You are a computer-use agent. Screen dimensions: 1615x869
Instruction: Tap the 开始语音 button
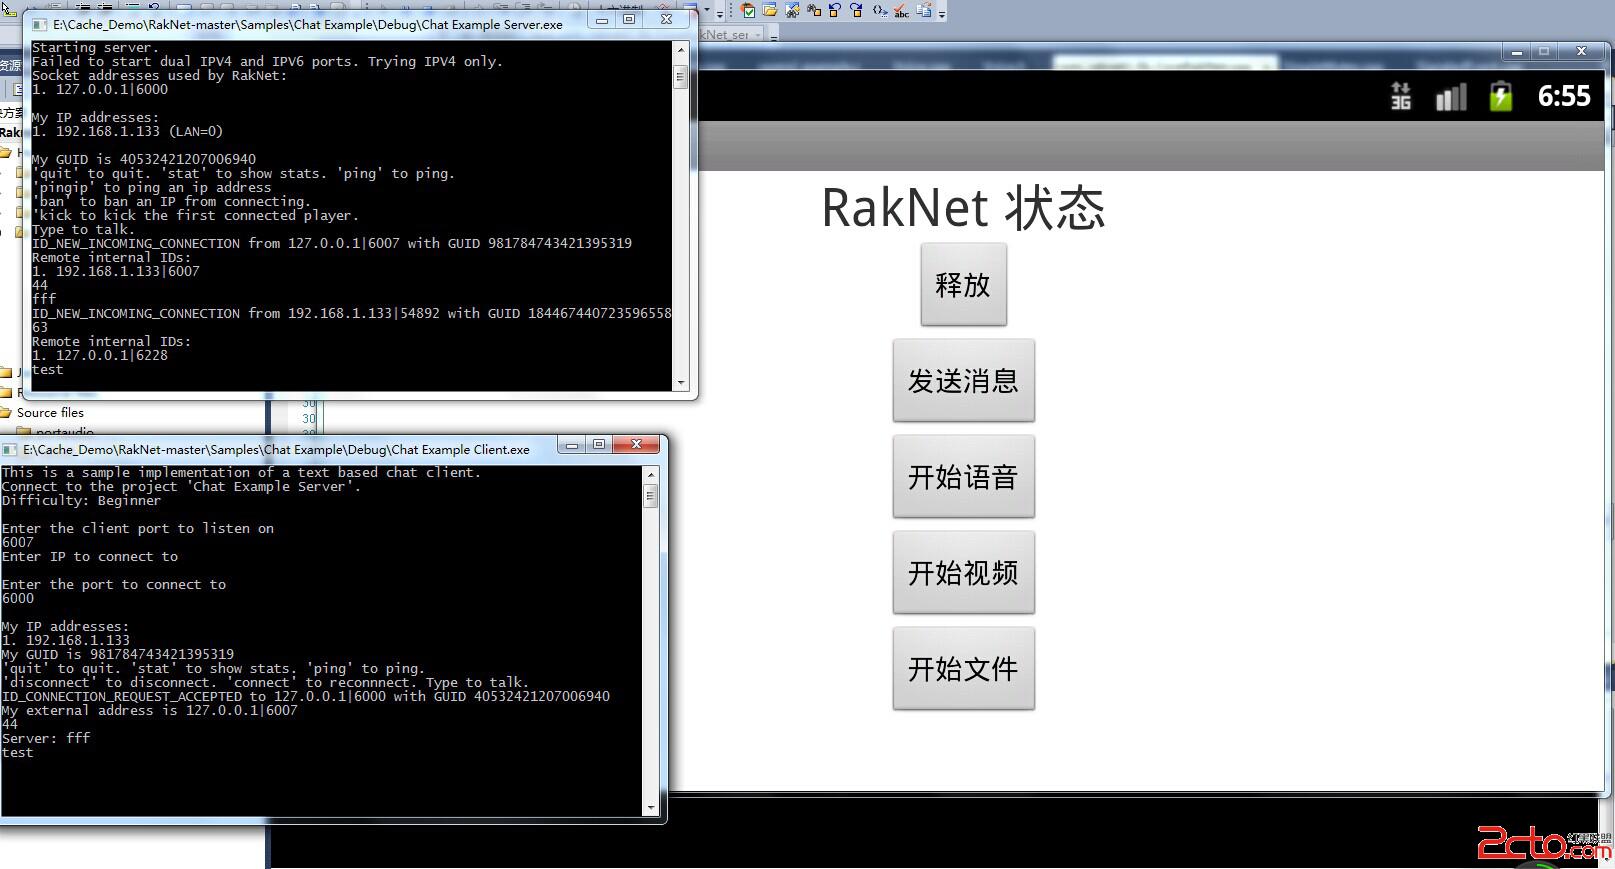(963, 477)
